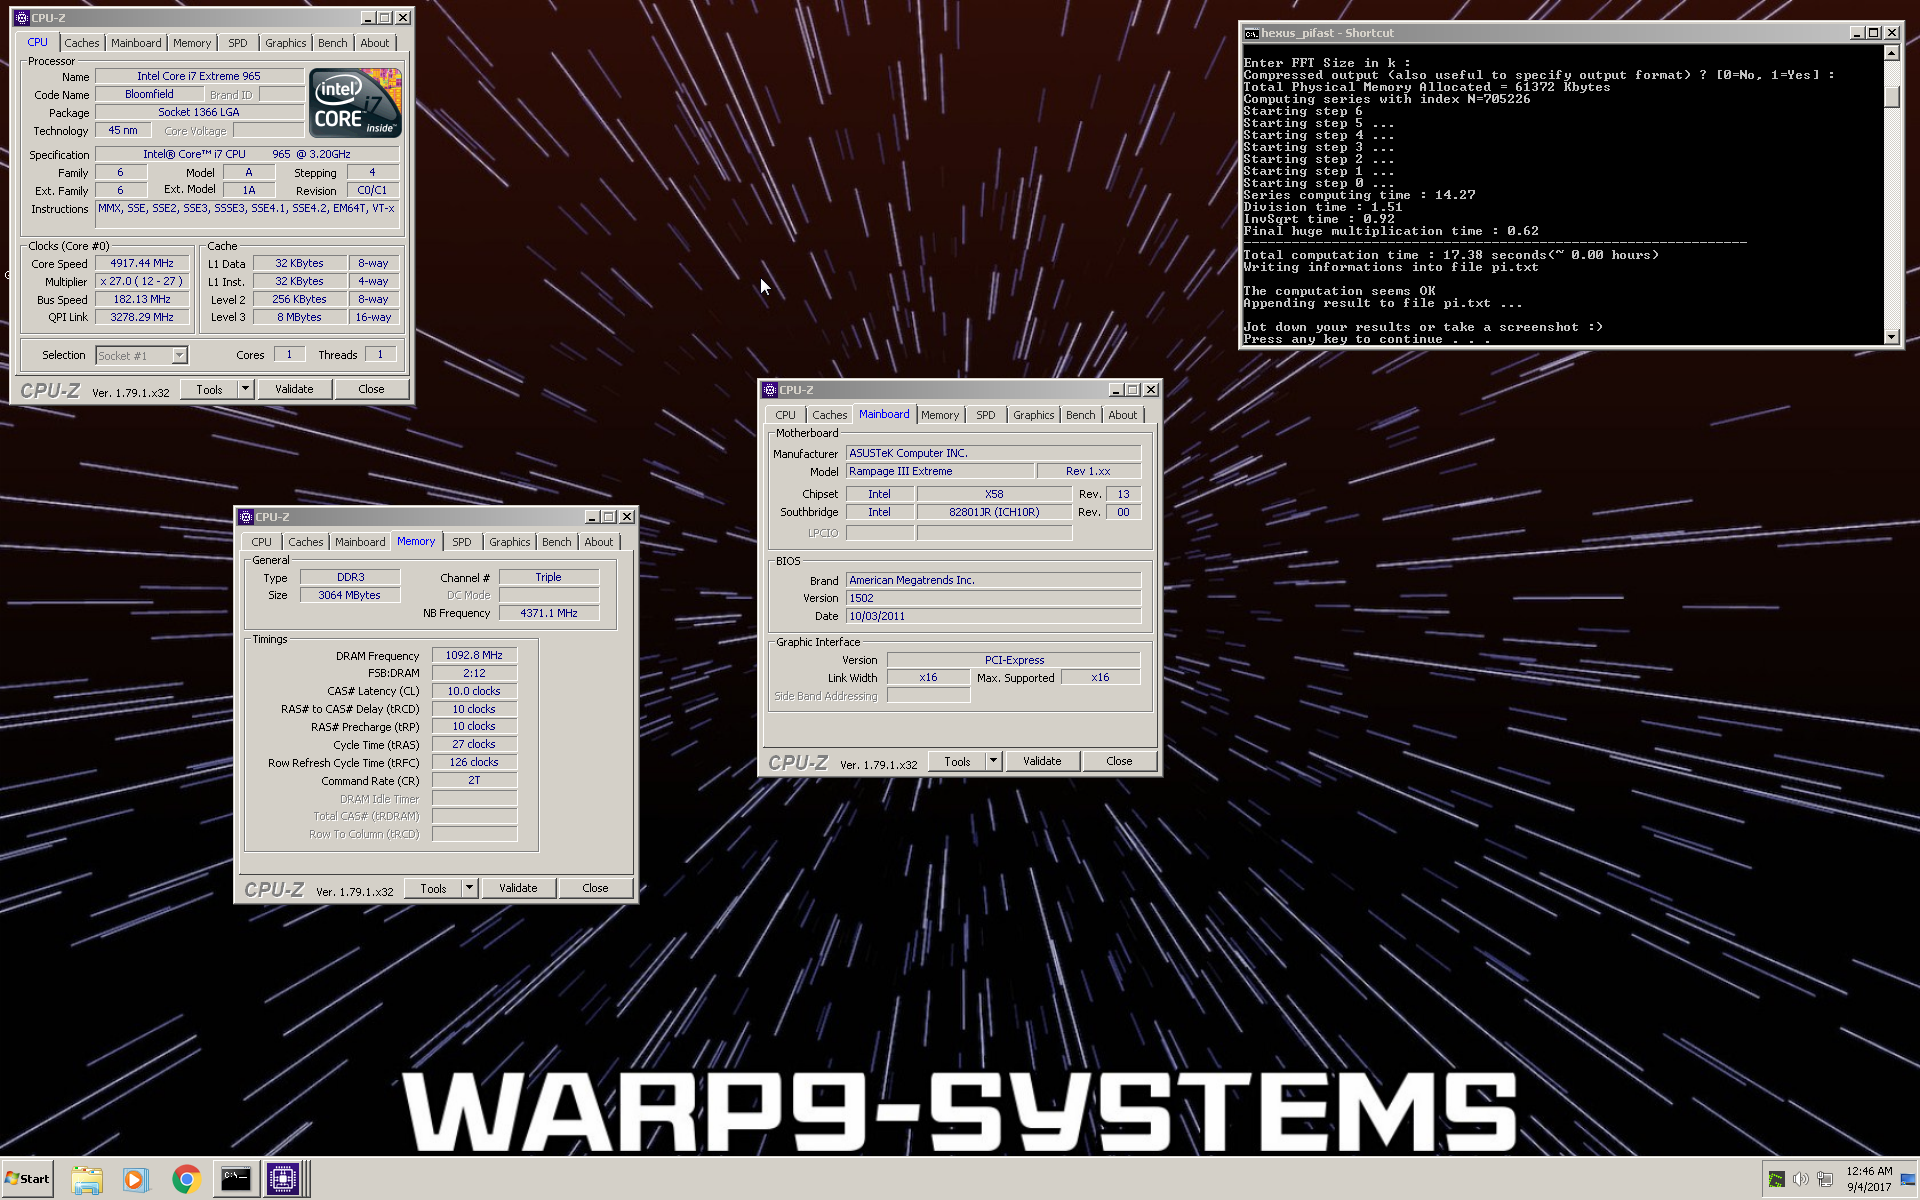Viewport: 1920px width, 1200px height.
Task: Open the volume speaker tray icon
Action: click(x=1800, y=1179)
